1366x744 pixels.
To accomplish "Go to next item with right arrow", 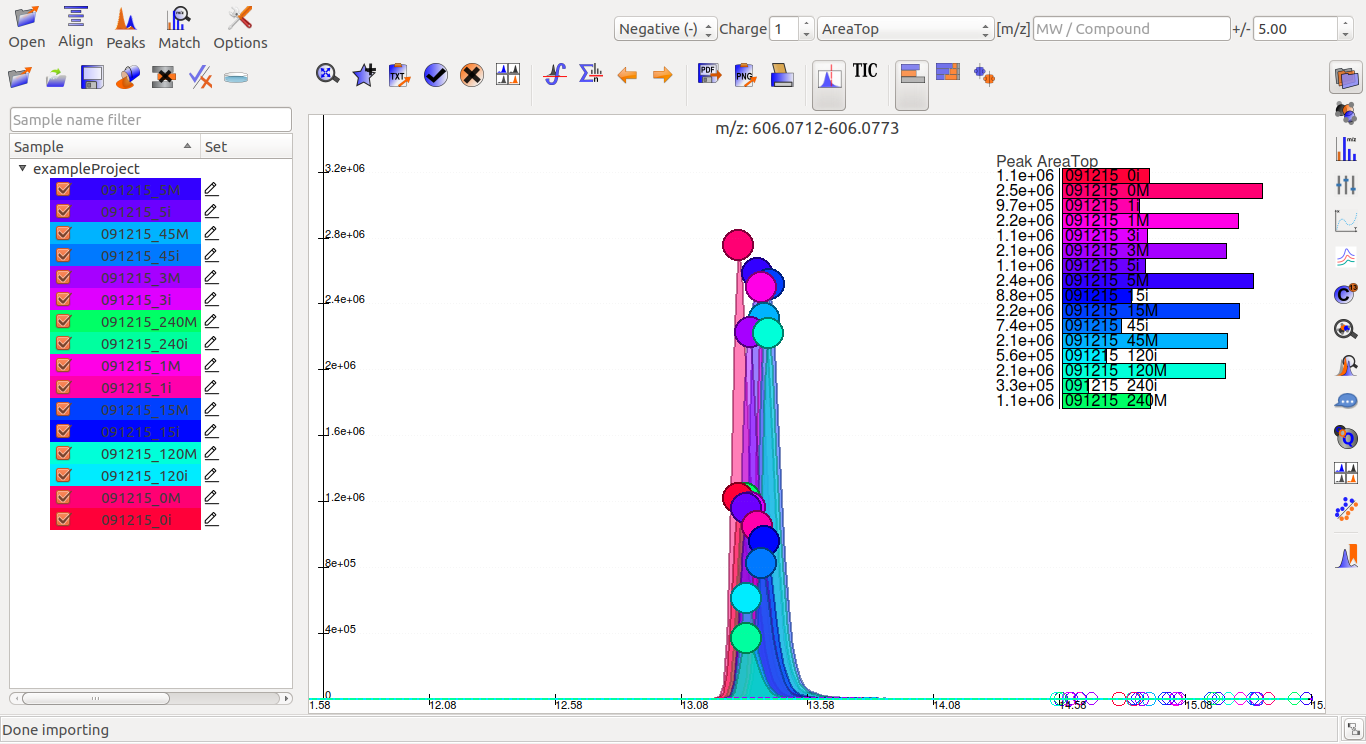I will [662, 74].
